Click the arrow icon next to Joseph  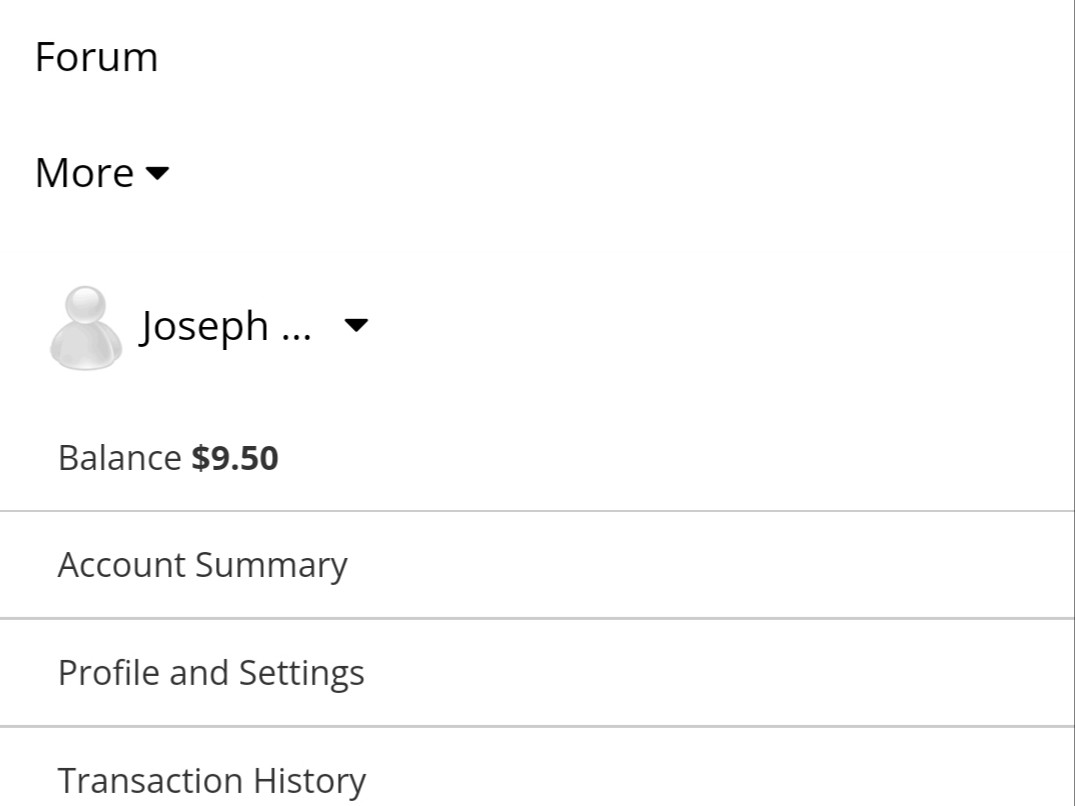[x=356, y=325]
